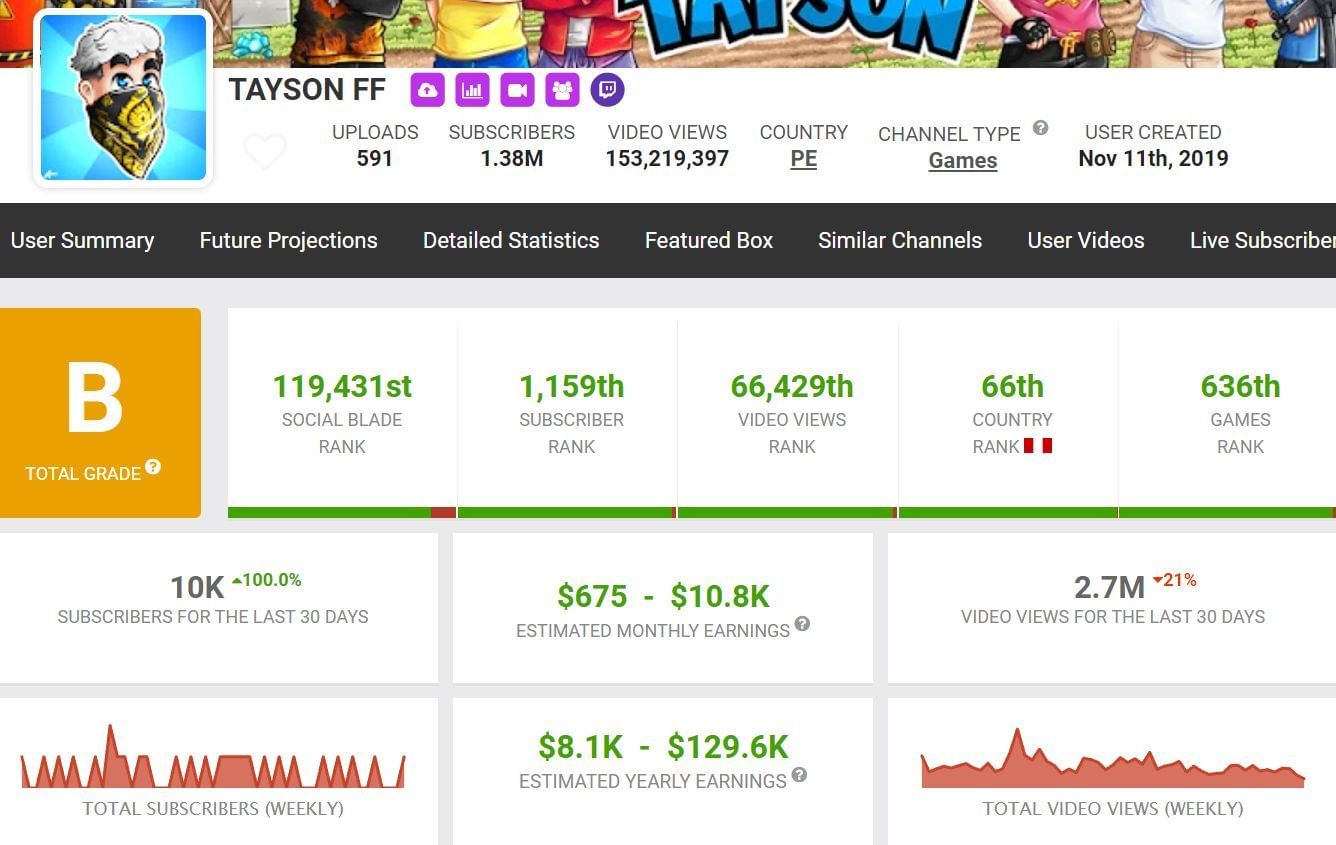The height and width of the screenshot is (845, 1336).
Task: Click the group members icon next to the camera
Action: pyautogui.click(x=562, y=90)
